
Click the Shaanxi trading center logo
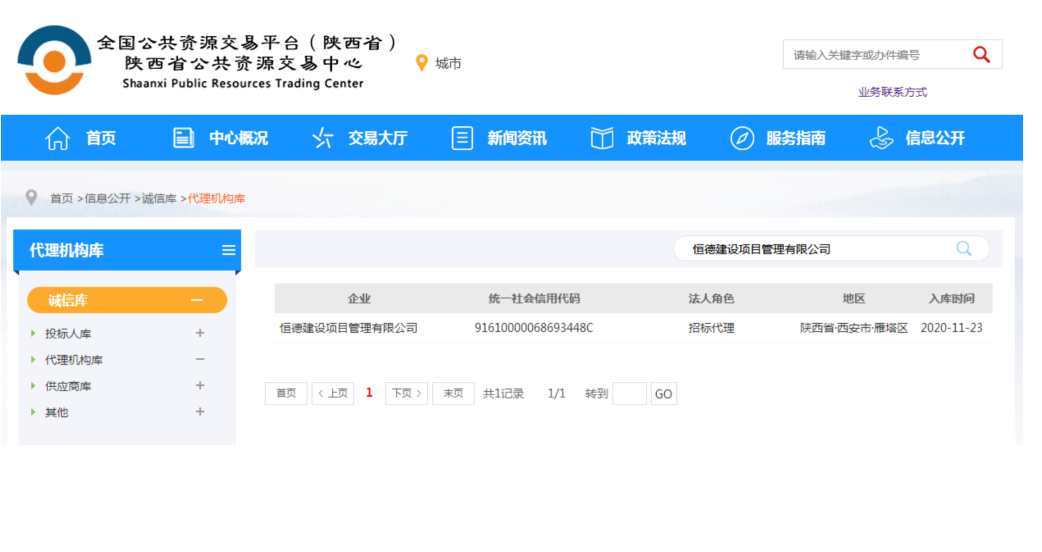[x=54, y=60]
